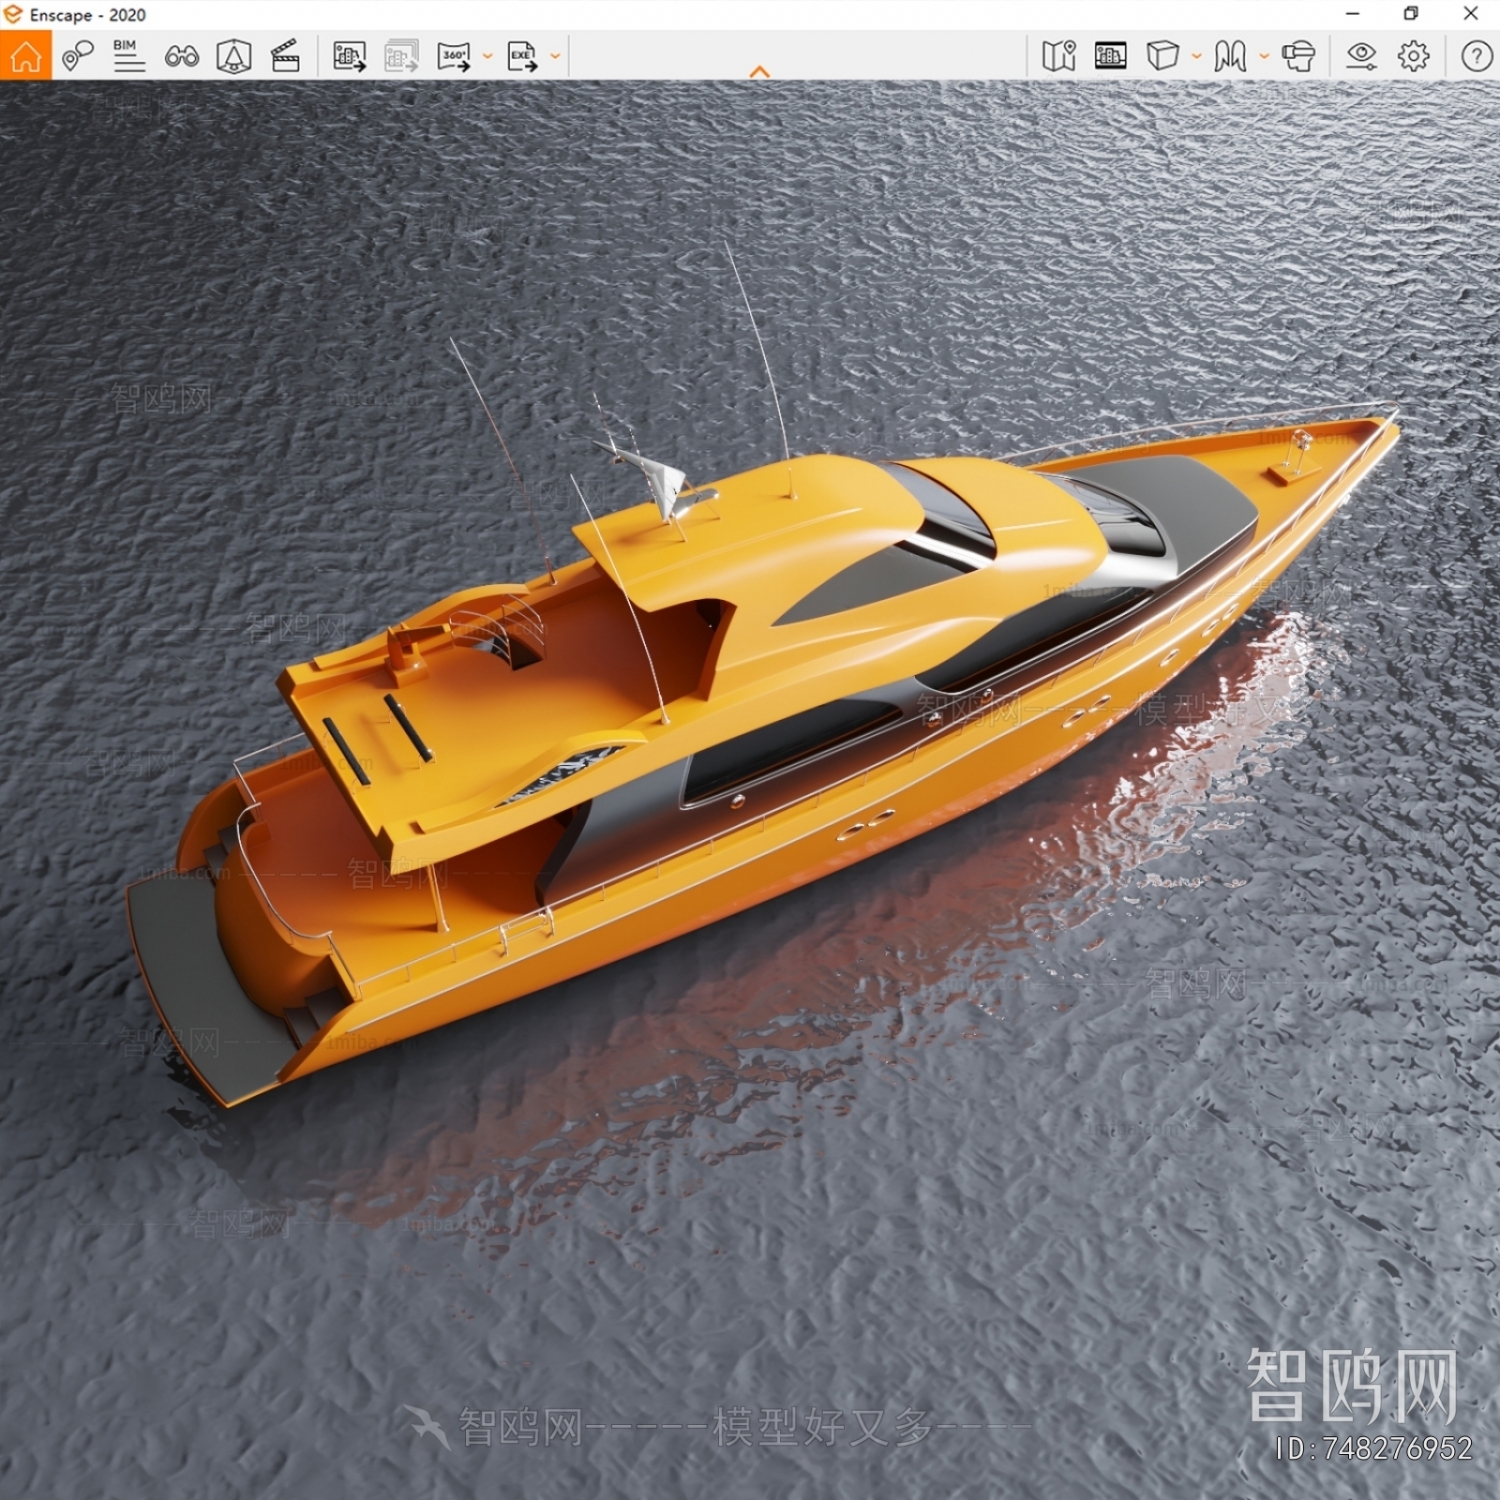Maximize or restore the Enscape window
1500x1500 pixels.
pos(1411,14)
